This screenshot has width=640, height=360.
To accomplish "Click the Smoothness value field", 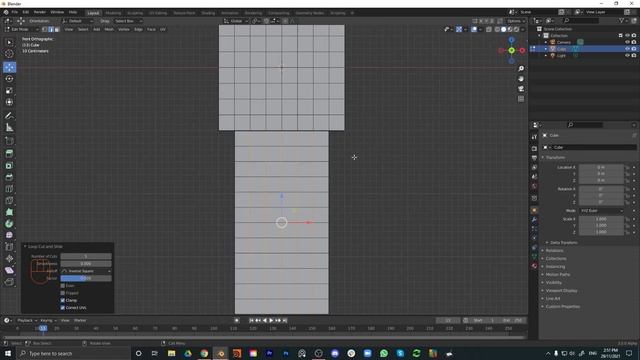I will coord(86,264).
